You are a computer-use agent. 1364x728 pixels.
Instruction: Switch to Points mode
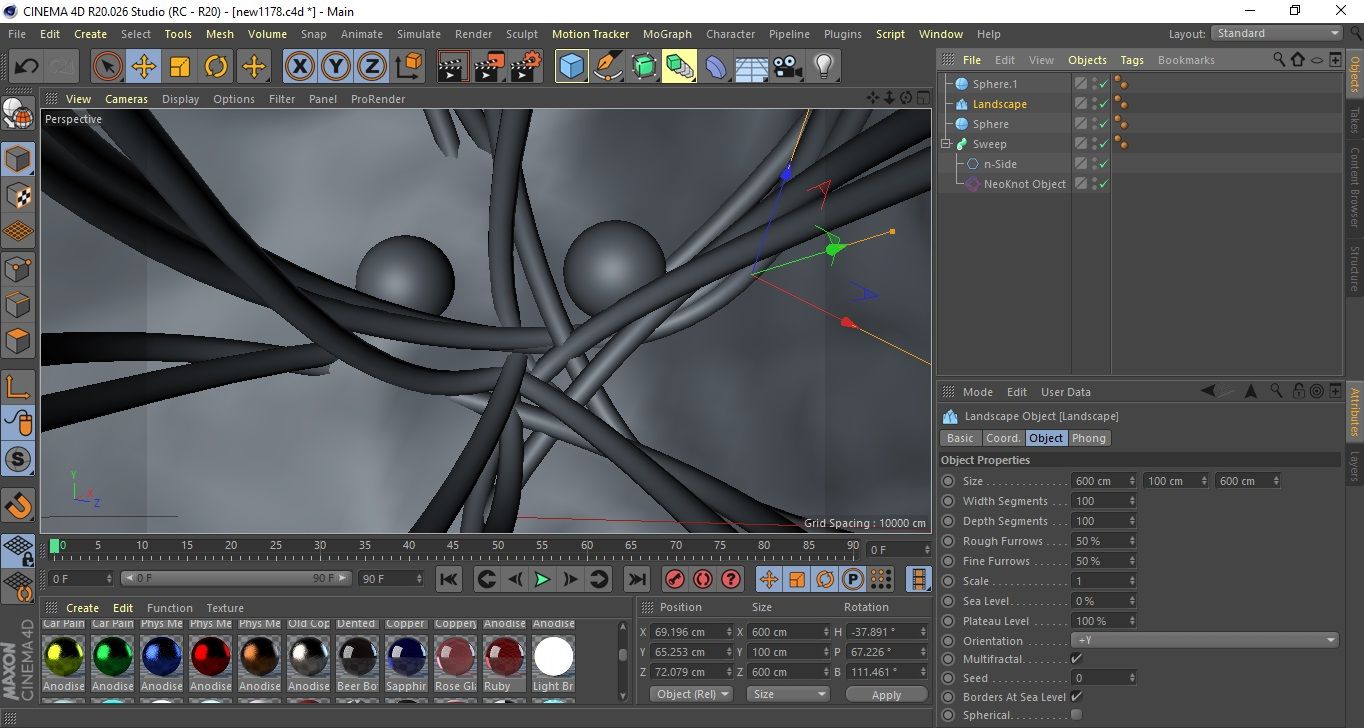coord(18,268)
